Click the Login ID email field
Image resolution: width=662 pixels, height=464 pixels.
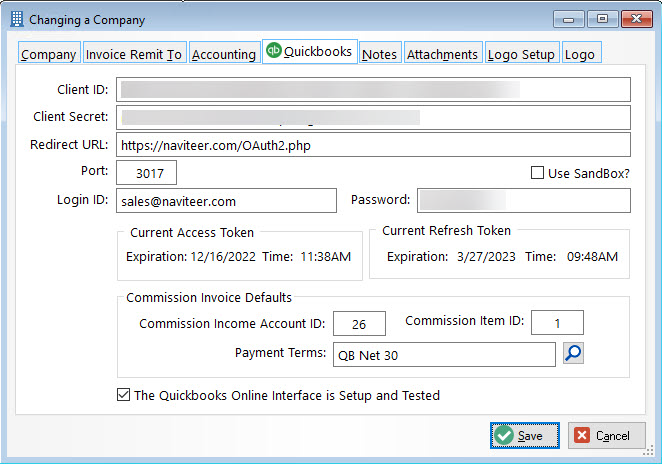pos(226,201)
